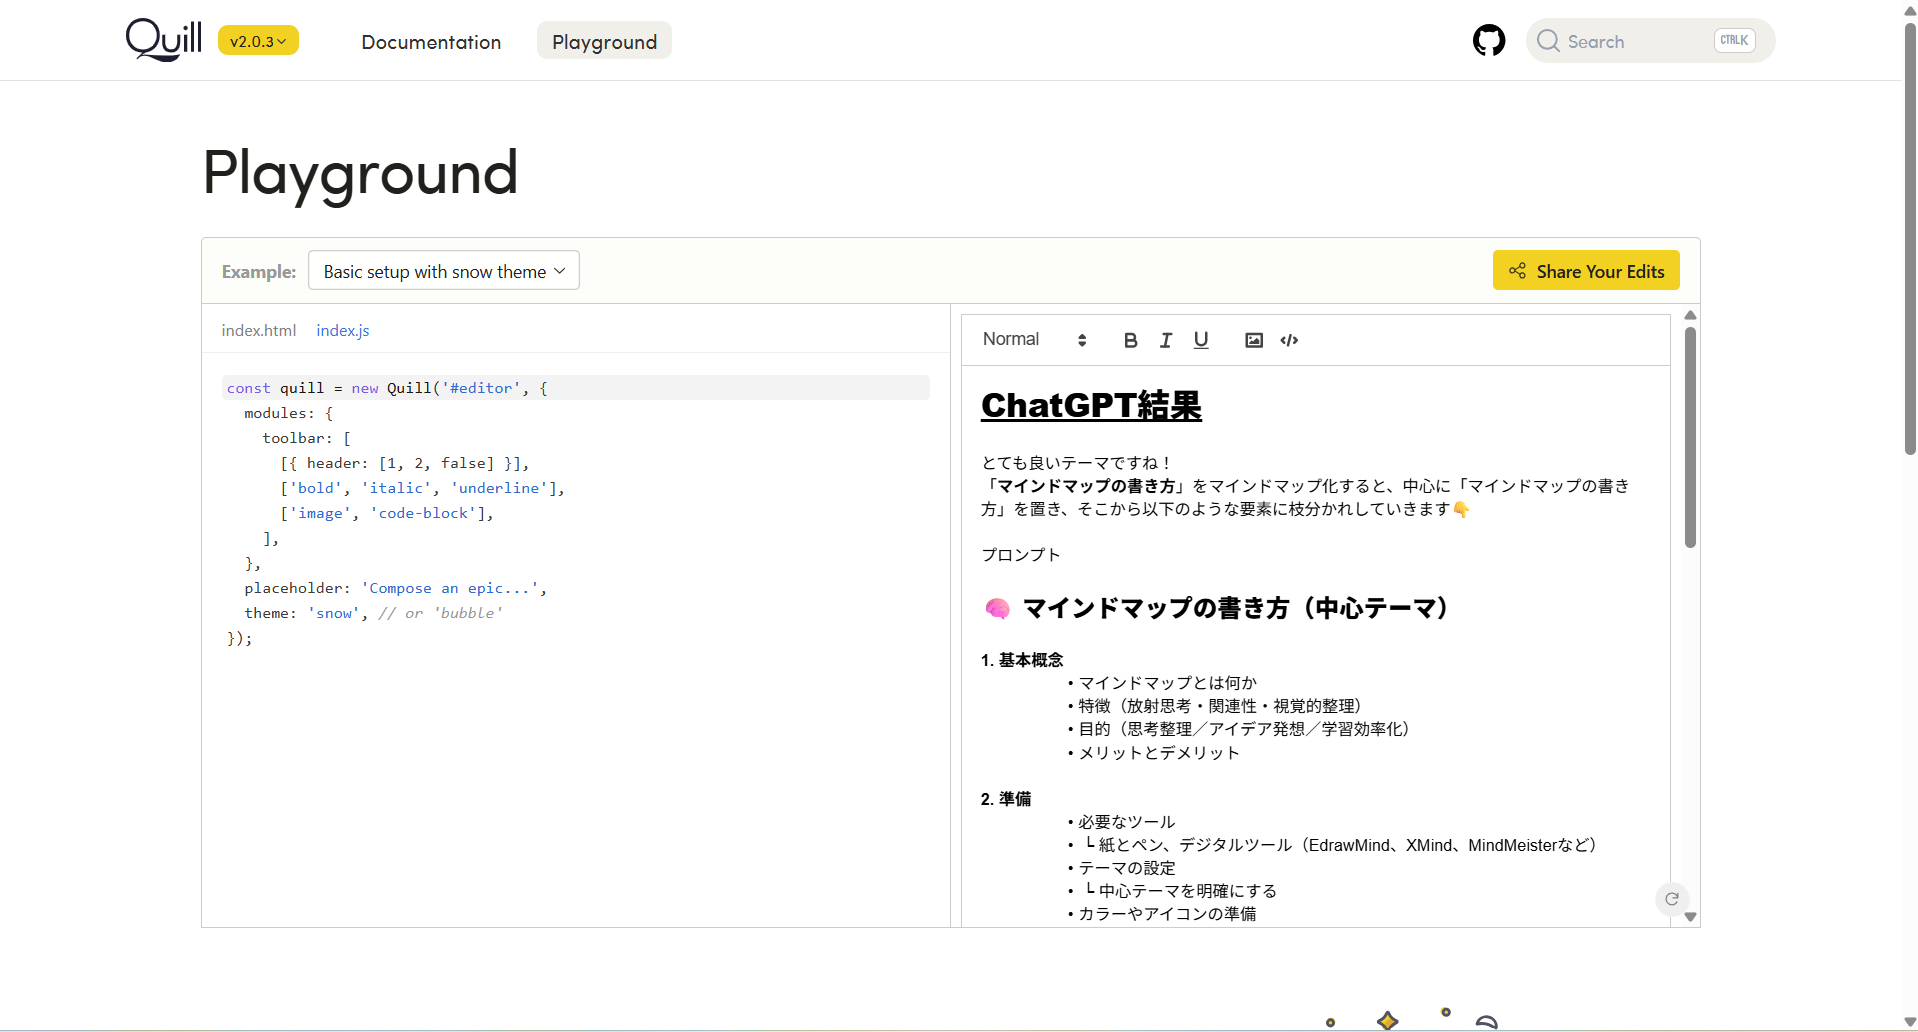
Task: Click the Quill logo
Action: [x=164, y=40]
